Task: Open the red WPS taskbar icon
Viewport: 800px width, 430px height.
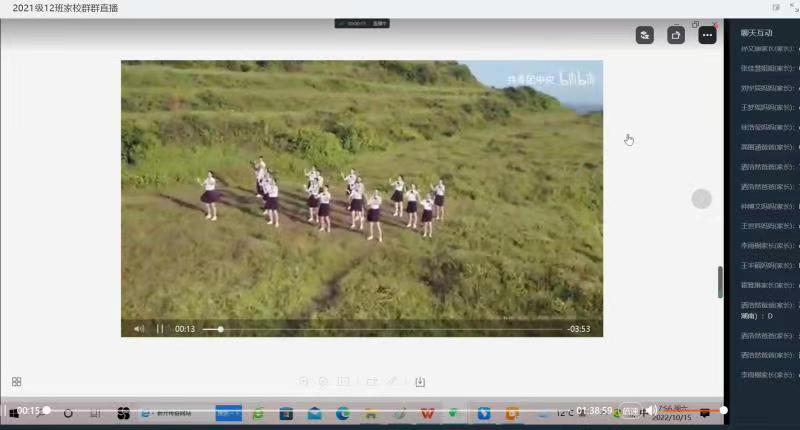Action: point(427,414)
